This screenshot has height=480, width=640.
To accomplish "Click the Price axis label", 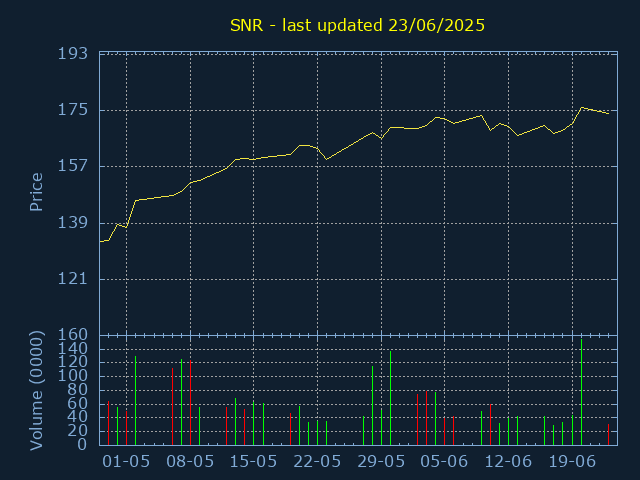I will click(x=36, y=192).
